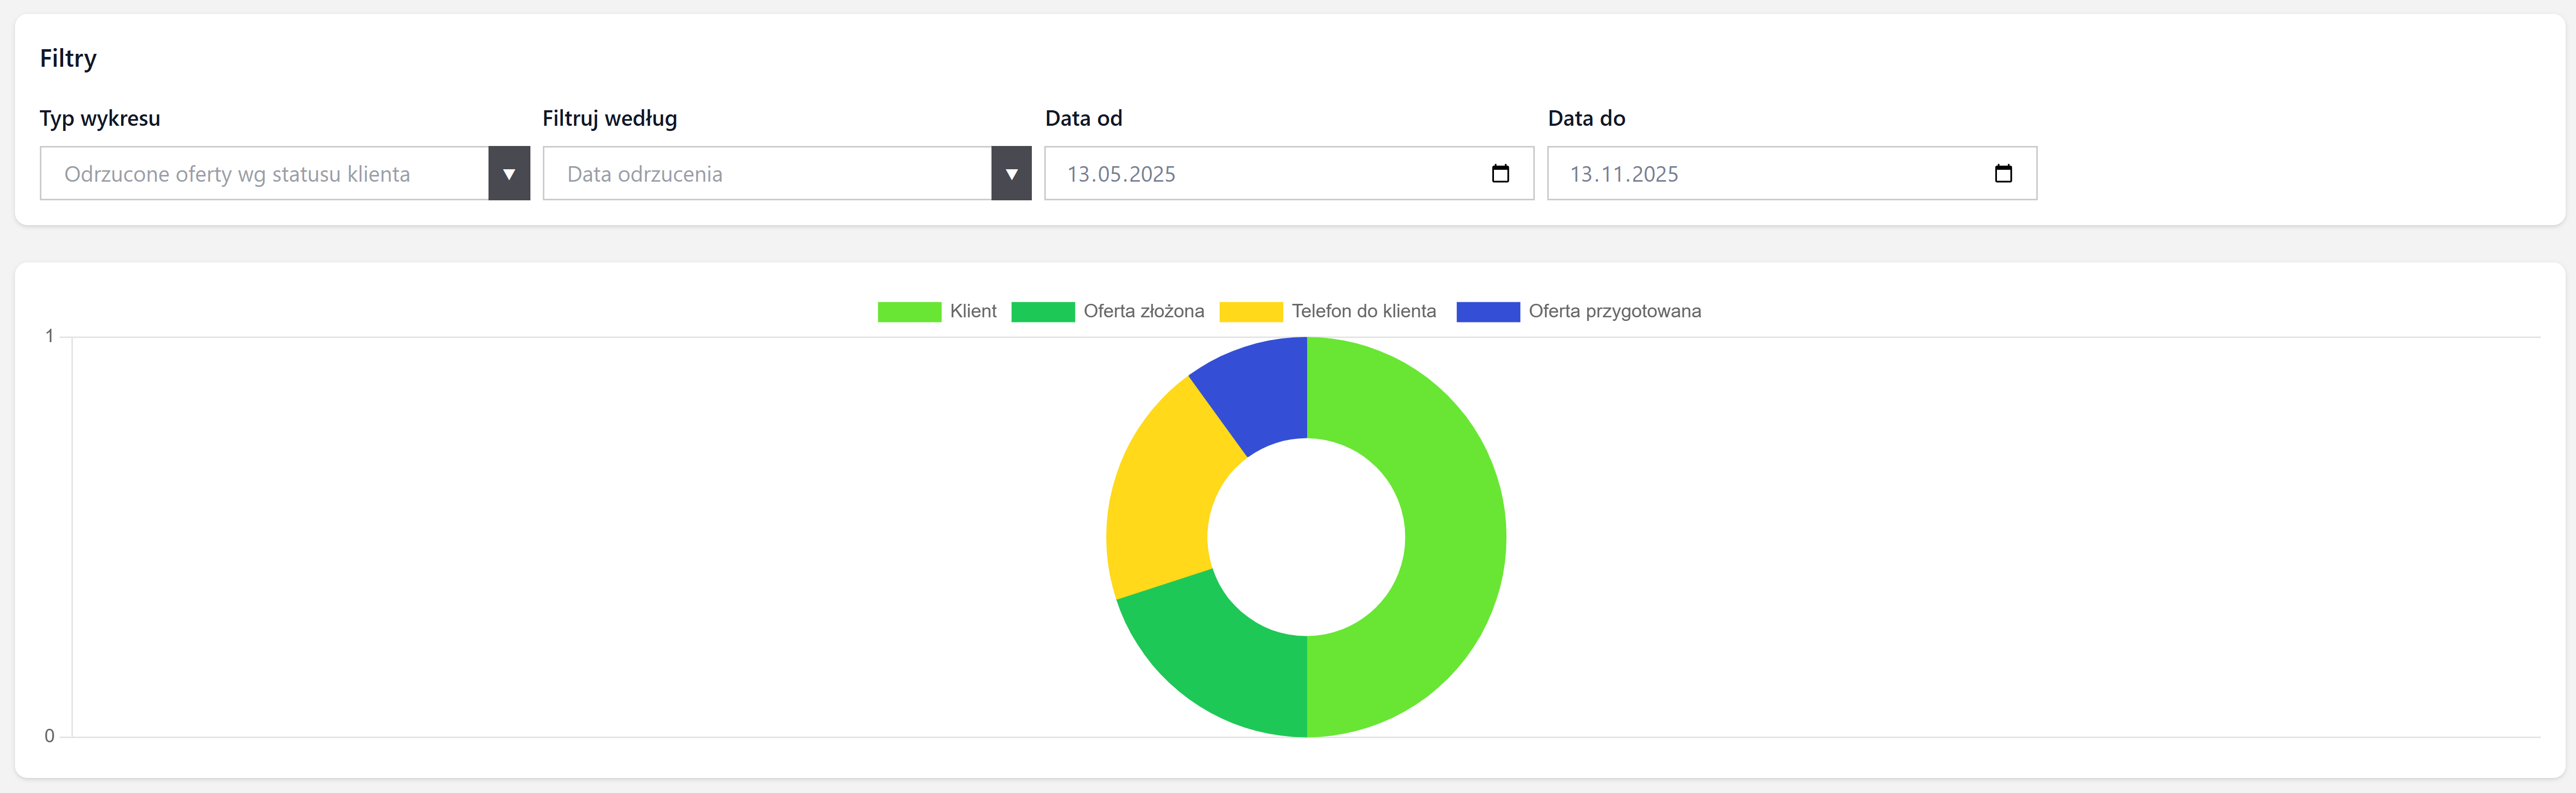Toggle Oferta złożona legend color box
Screen dimensions: 2576x793
click(x=1042, y=312)
